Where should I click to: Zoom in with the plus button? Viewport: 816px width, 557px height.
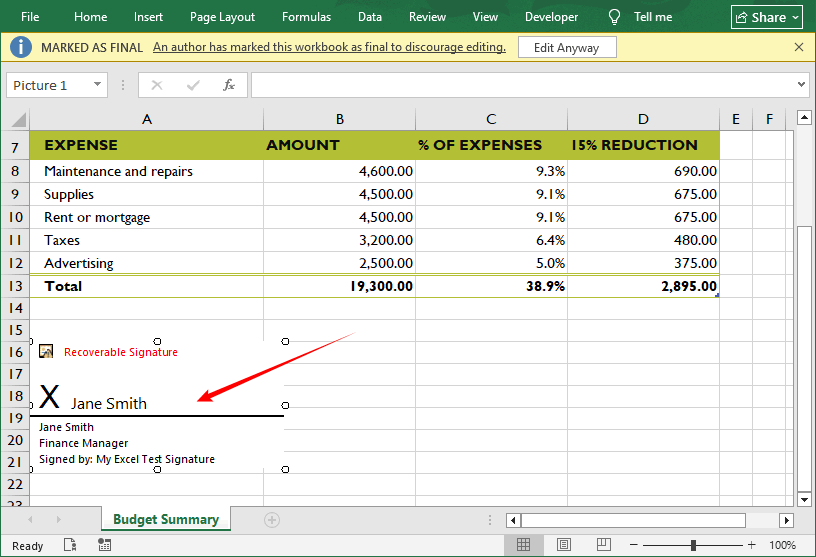point(751,545)
